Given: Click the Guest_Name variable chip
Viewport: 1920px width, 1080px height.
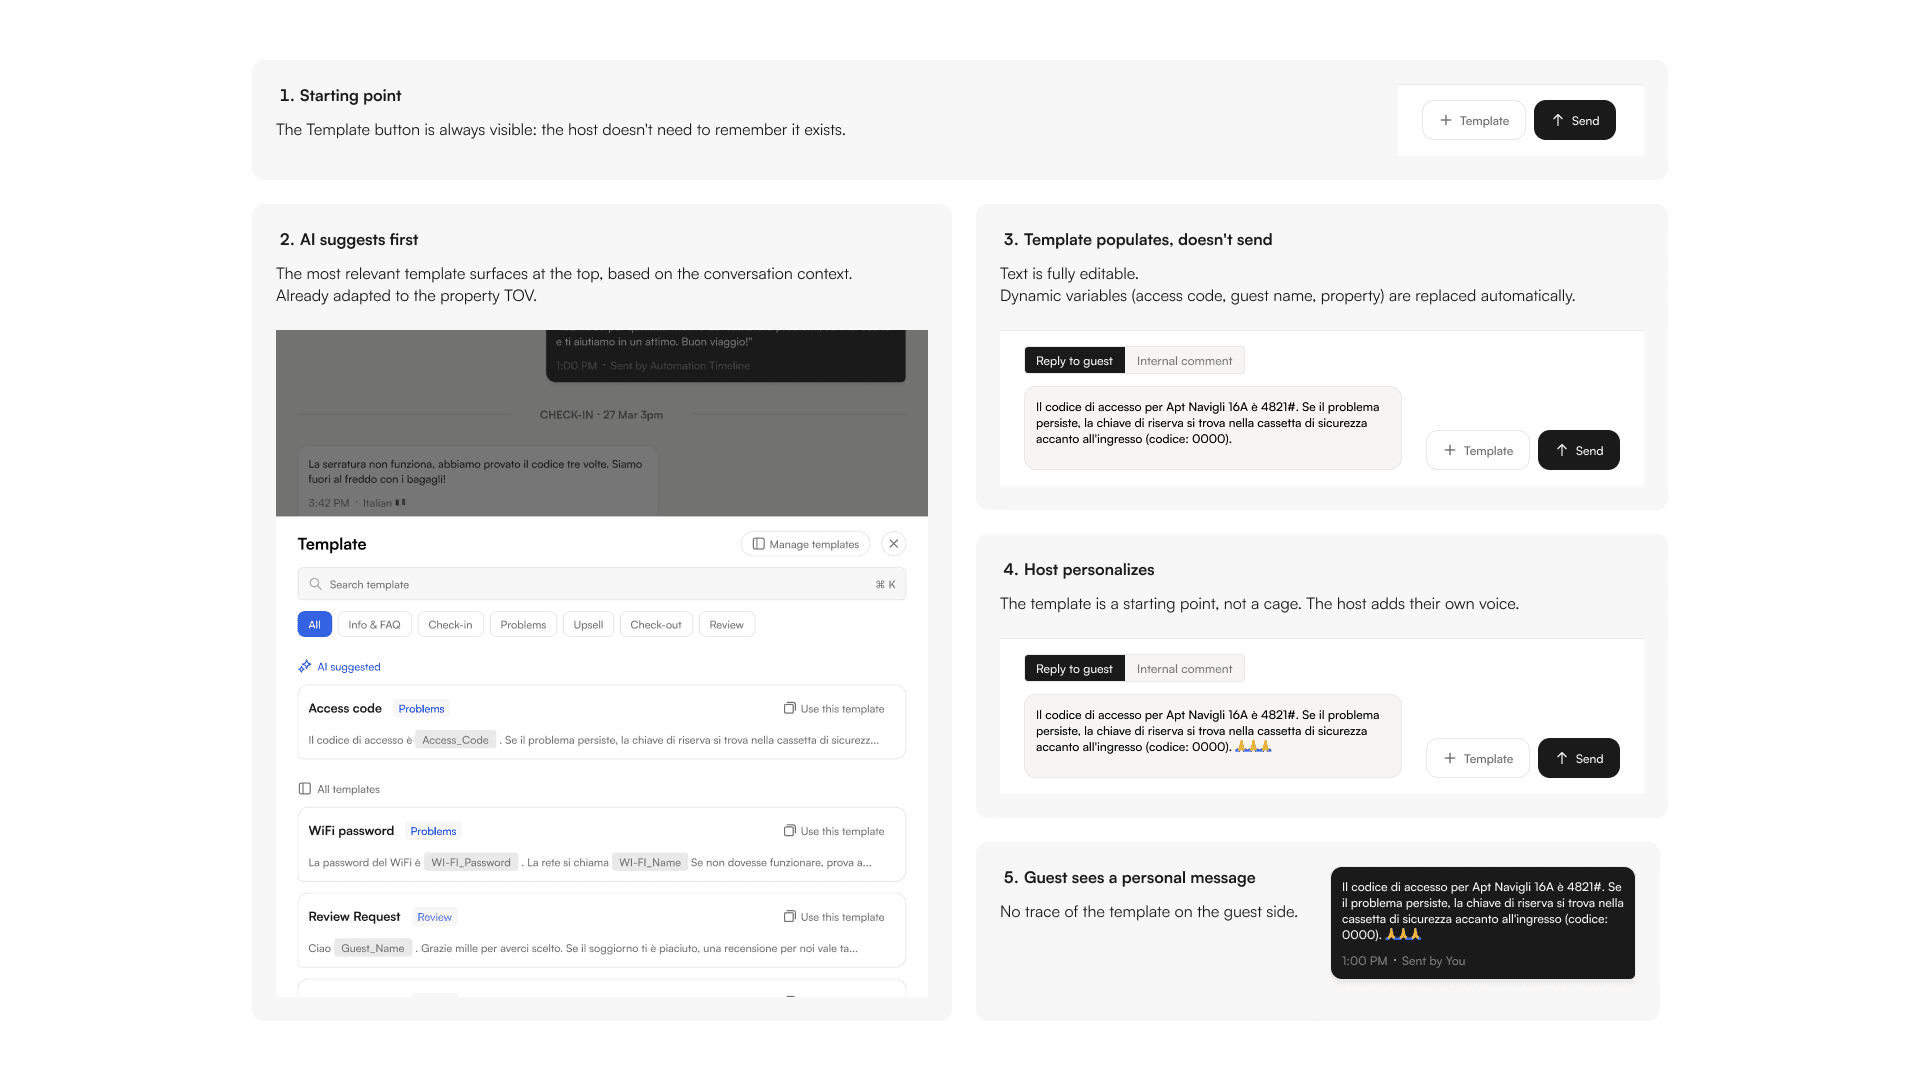Looking at the screenshot, I should 373,948.
